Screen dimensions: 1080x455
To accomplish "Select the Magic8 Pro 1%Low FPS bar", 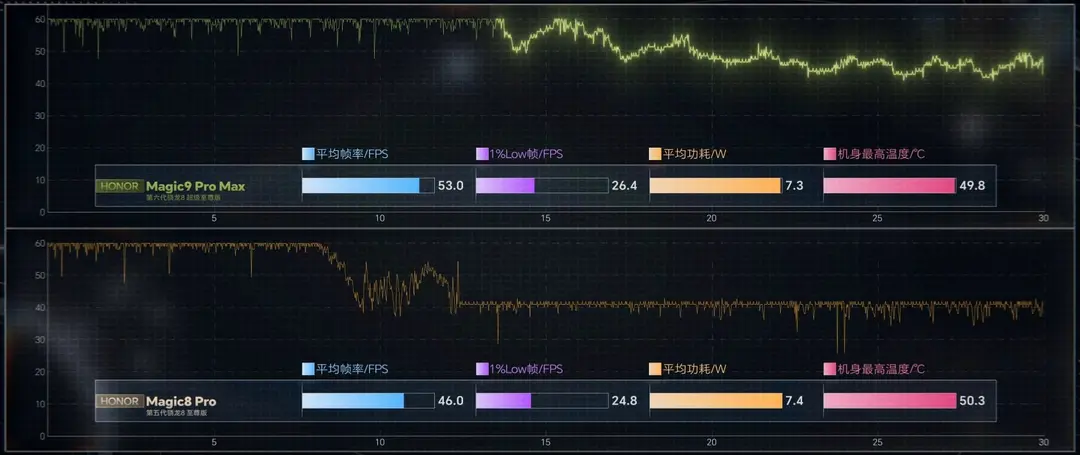I will pyautogui.click(x=542, y=401).
